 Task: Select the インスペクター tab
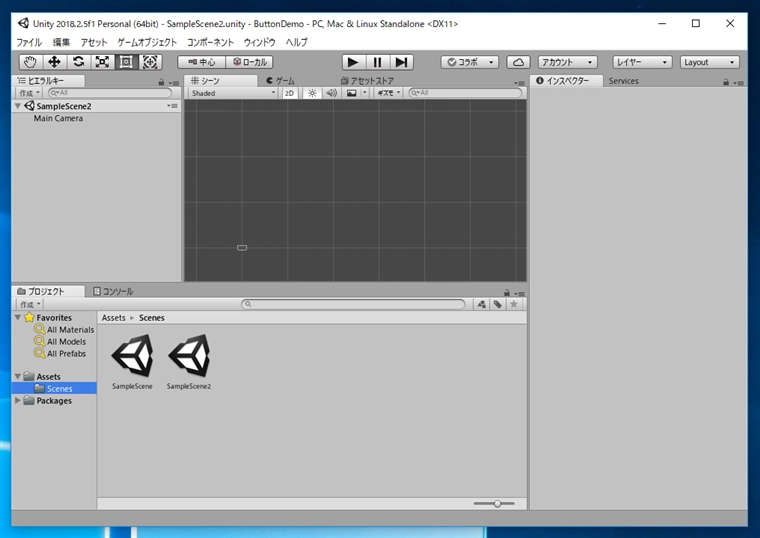click(x=566, y=81)
